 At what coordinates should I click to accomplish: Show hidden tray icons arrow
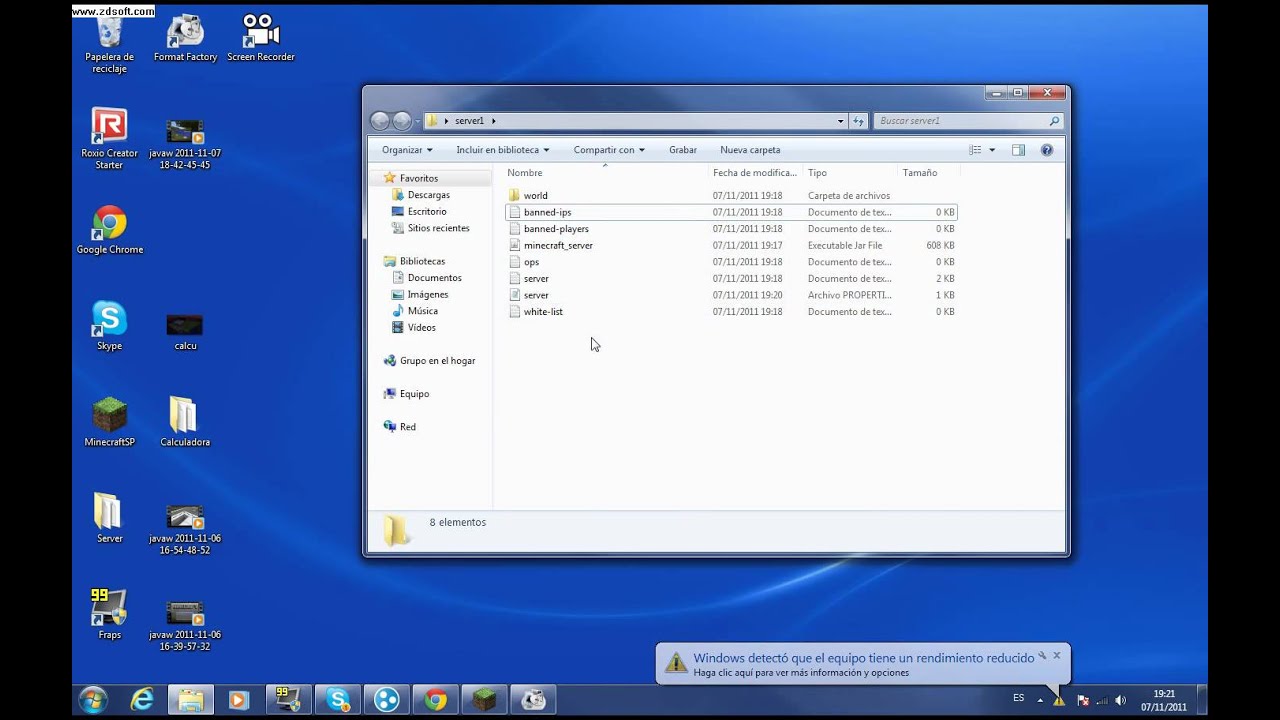(1041, 700)
